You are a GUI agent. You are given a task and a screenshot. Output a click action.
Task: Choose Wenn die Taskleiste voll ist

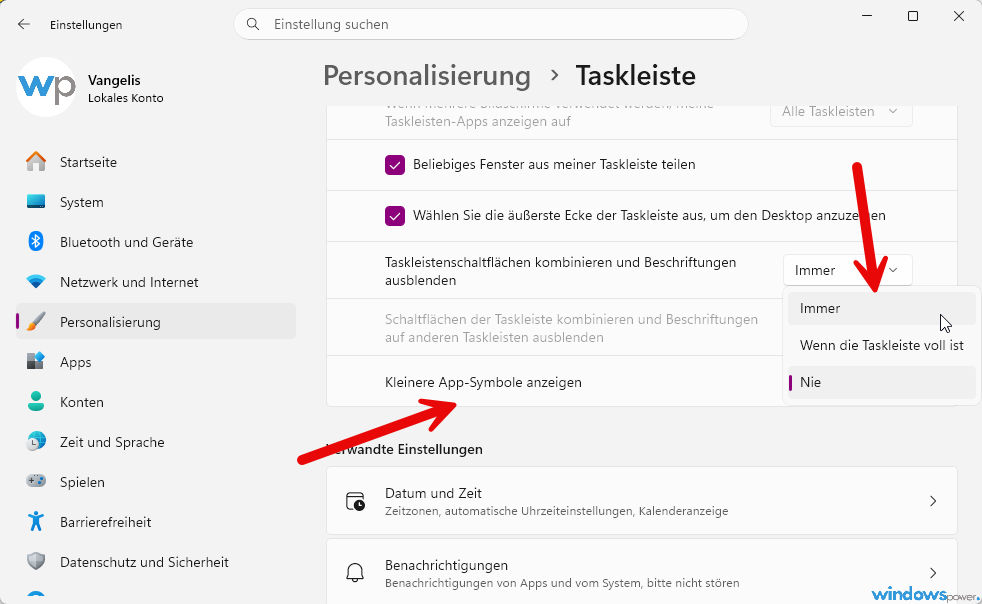click(x=881, y=345)
